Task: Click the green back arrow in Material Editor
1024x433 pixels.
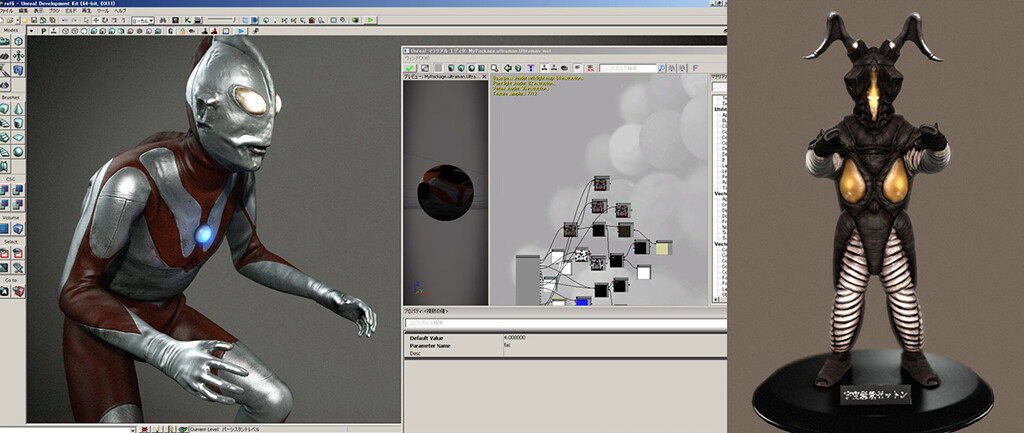Action: point(507,67)
